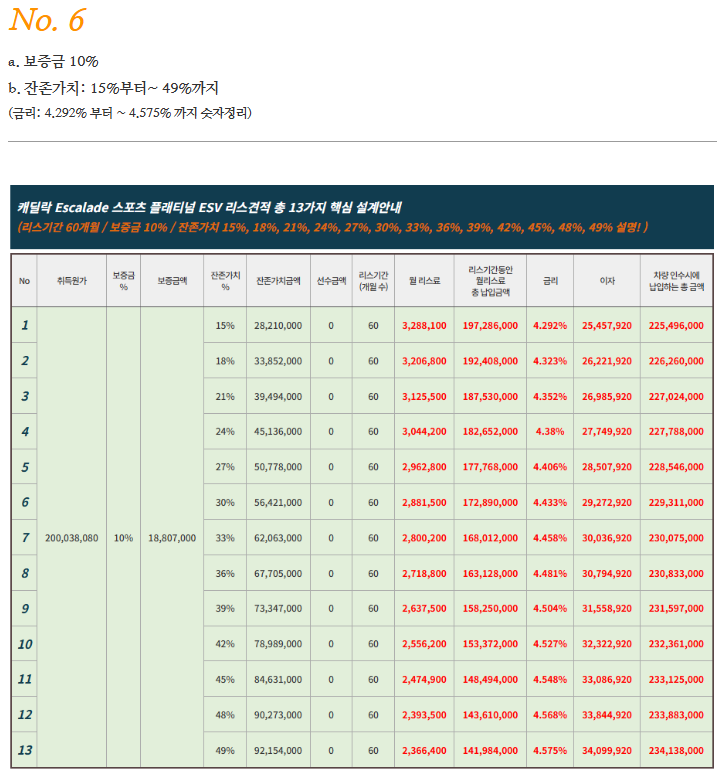Click the '잔존가치금액' column header
The image size is (718, 776).
(278, 281)
